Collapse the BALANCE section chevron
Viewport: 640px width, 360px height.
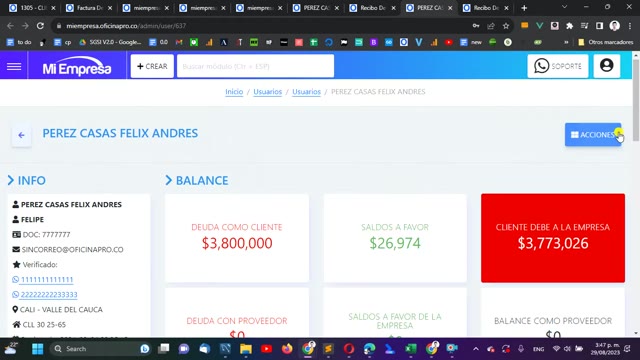point(169,180)
